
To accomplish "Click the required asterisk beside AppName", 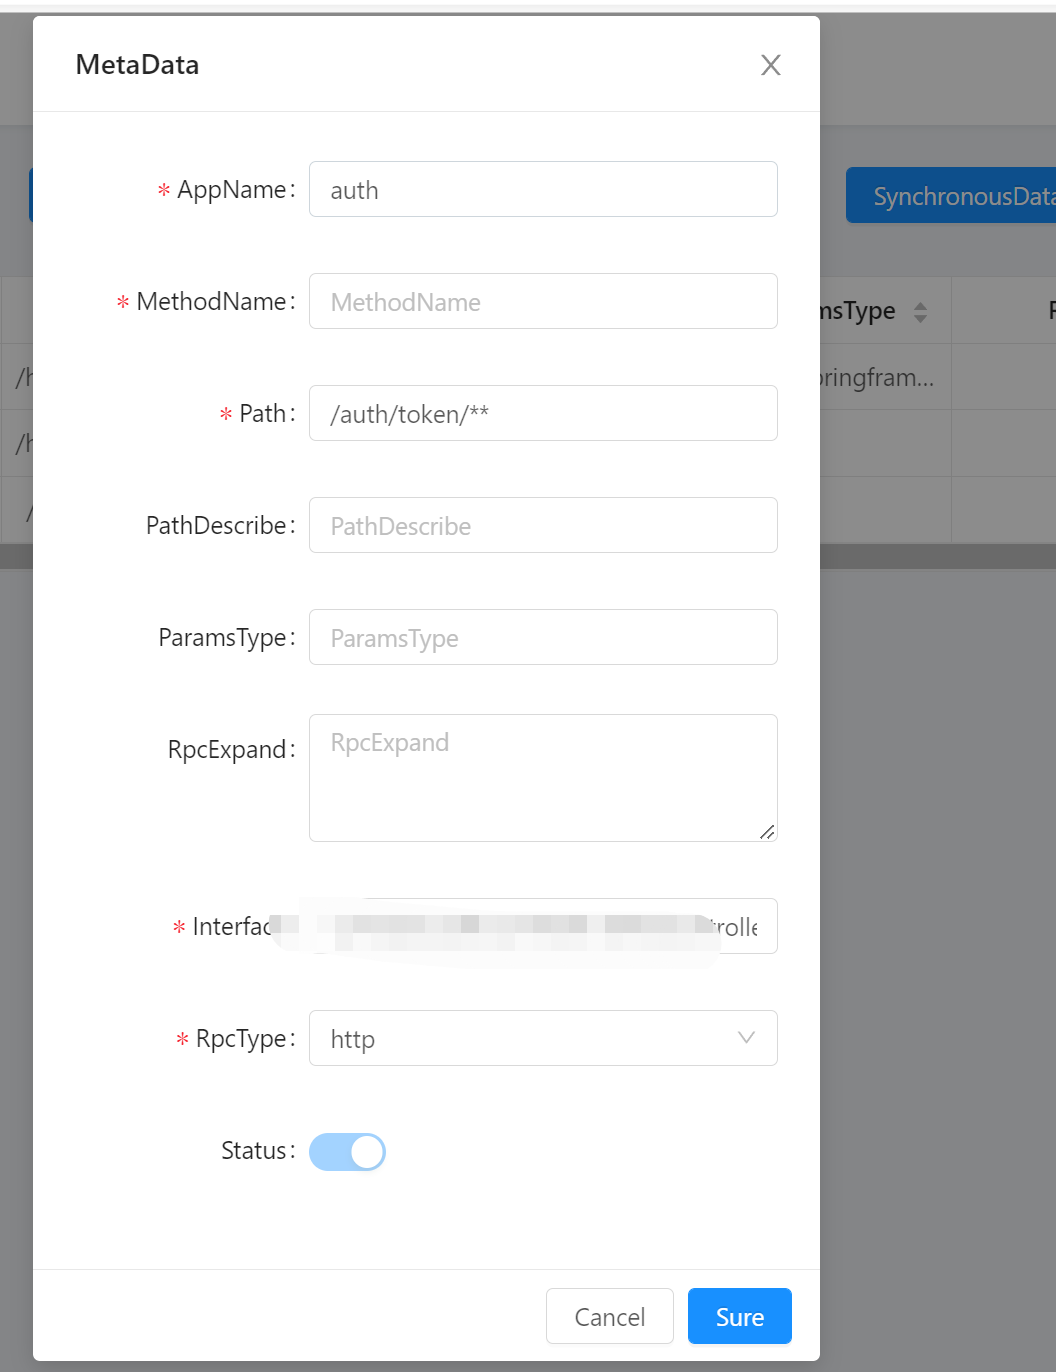I will coord(162,190).
